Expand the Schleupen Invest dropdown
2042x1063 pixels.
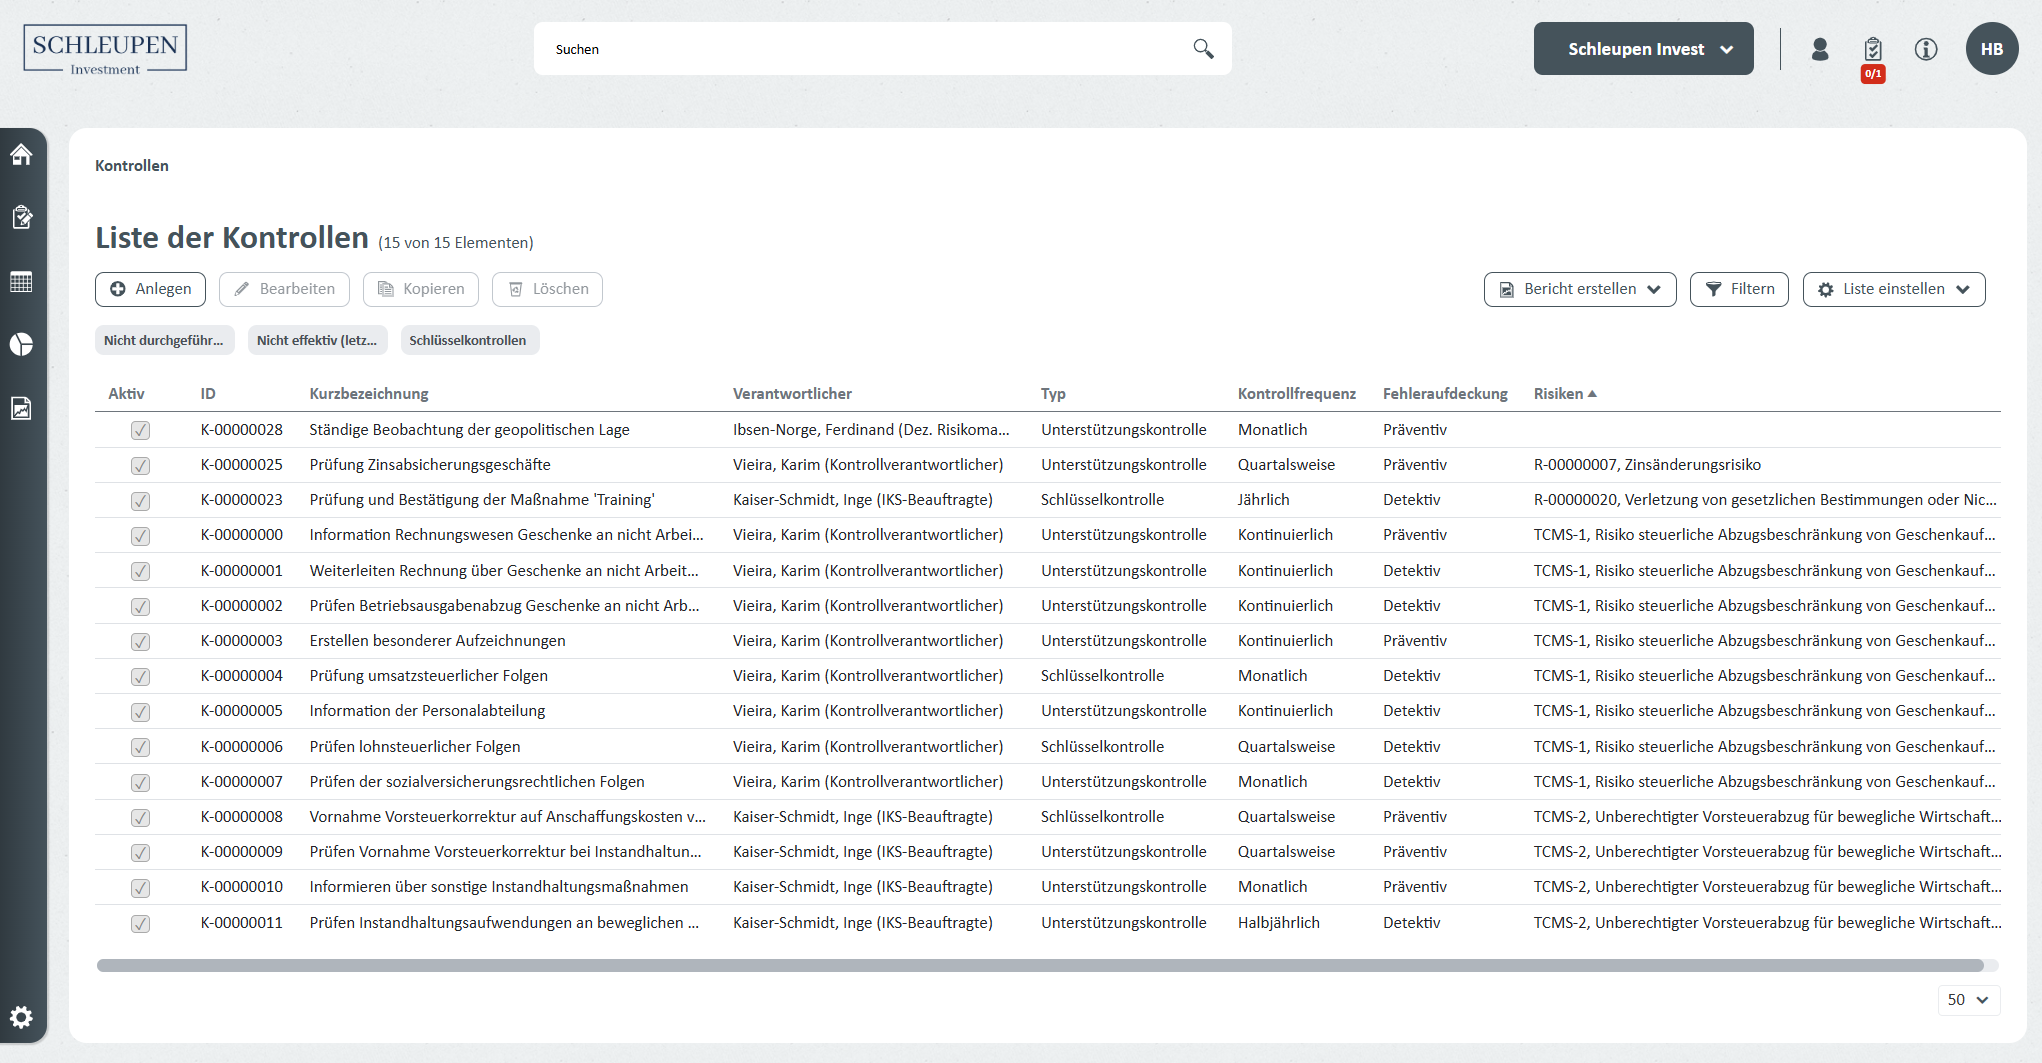[1643, 49]
